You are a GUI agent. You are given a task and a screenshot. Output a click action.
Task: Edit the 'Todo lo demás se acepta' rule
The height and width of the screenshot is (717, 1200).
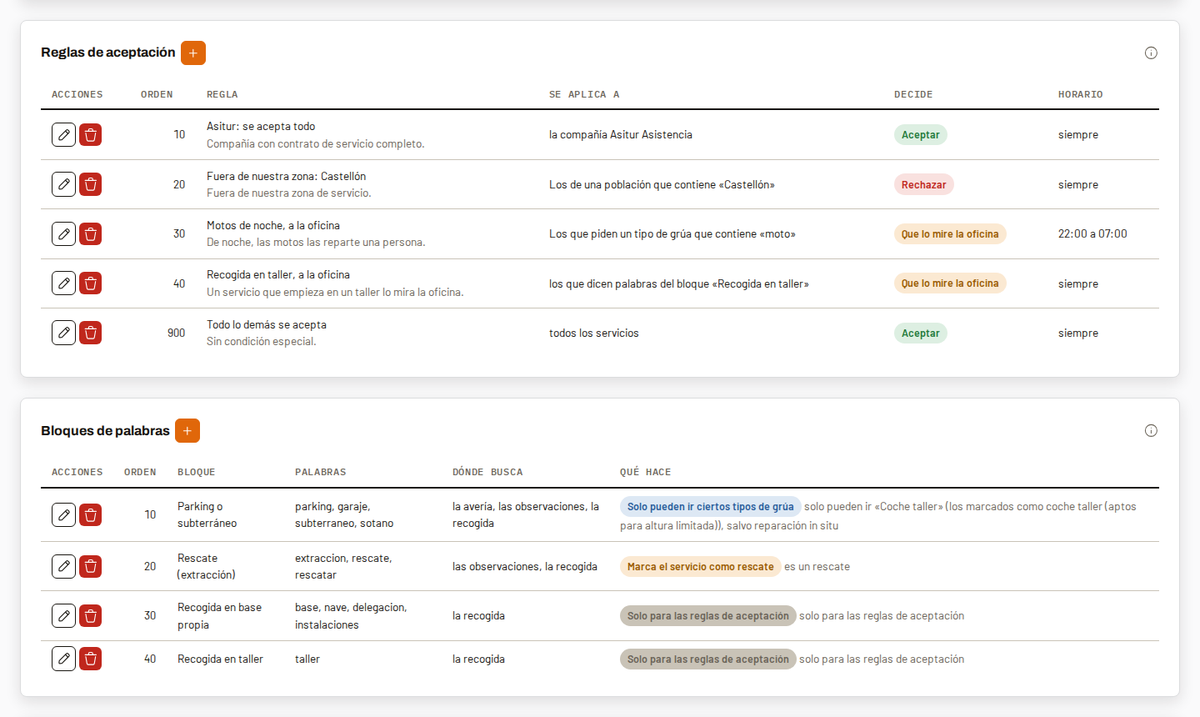pos(64,333)
